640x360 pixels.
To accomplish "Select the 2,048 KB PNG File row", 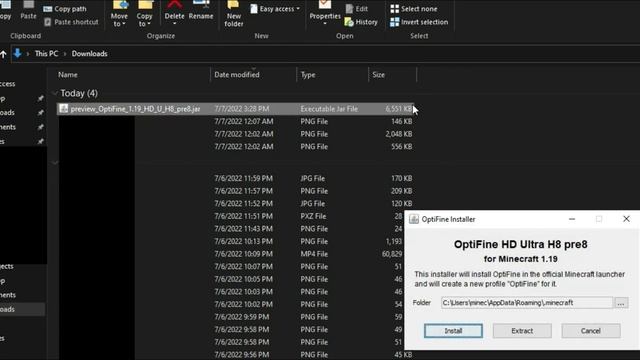I will [236, 134].
